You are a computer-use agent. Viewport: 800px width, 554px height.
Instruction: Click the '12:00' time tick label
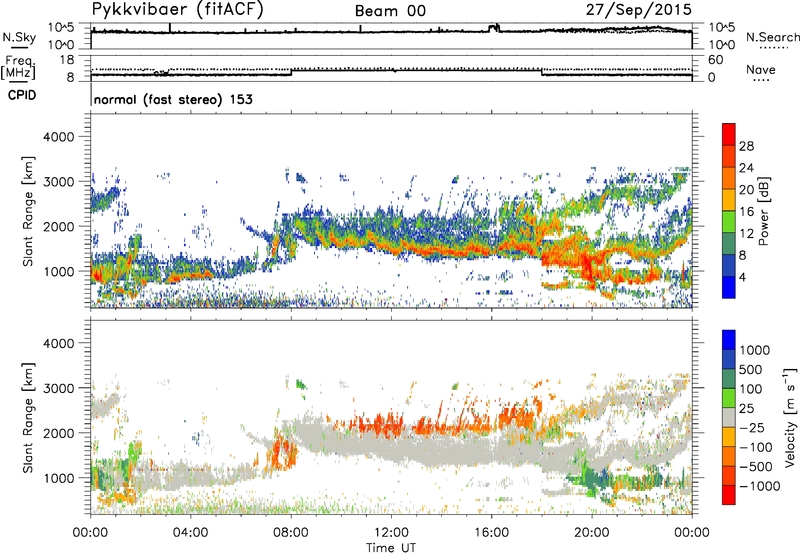tap(391, 533)
